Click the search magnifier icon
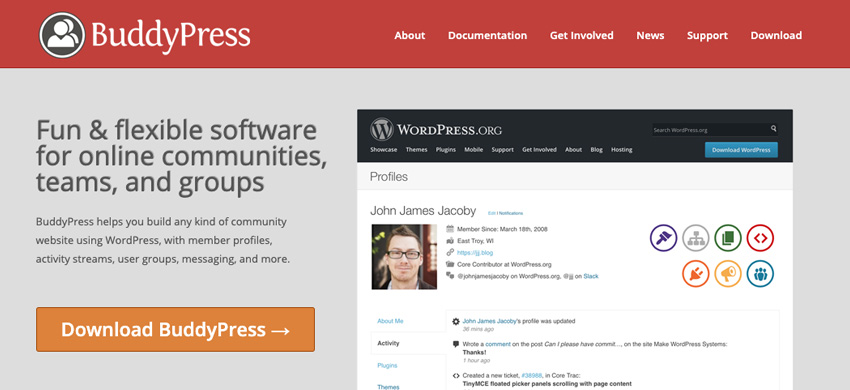The image size is (850, 390). 774,129
